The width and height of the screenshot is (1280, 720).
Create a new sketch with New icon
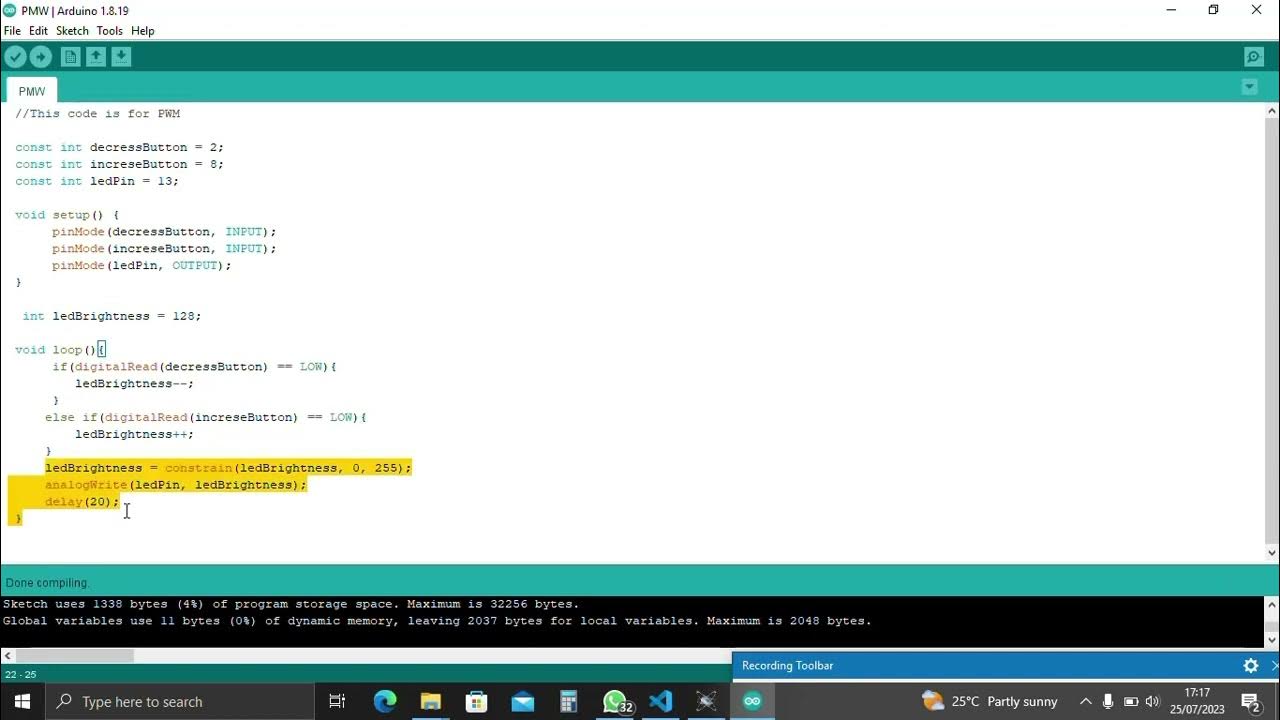(x=70, y=57)
